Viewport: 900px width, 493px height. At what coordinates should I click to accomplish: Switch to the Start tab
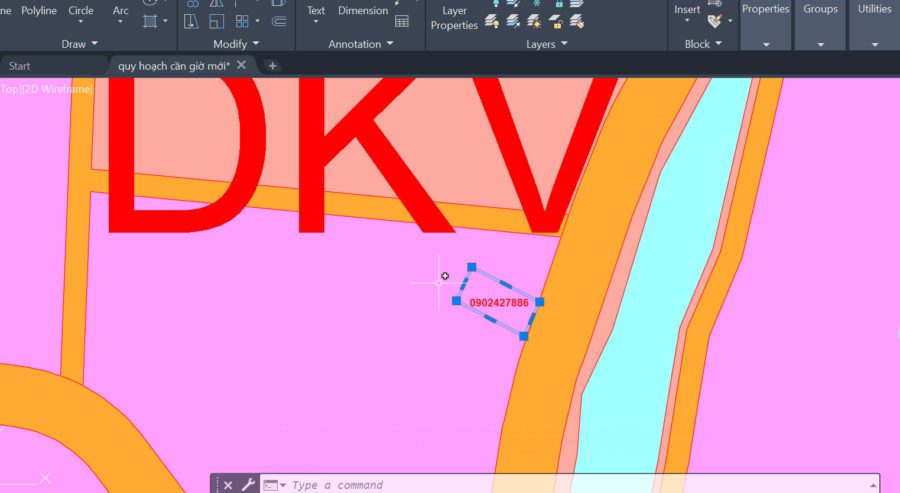[20, 66]
